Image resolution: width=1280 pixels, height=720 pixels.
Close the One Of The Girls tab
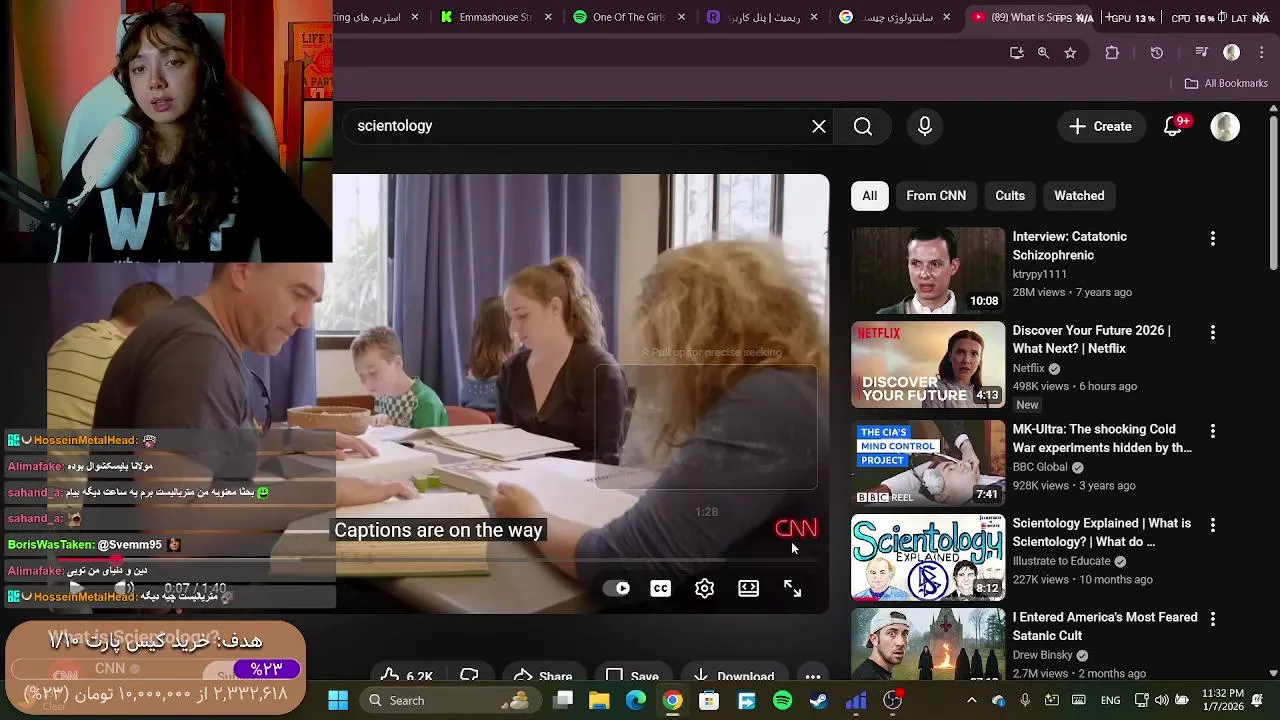tap(682, 17)
